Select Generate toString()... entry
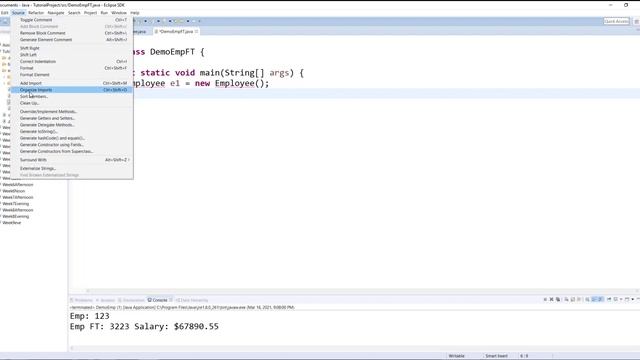This screenshot has height=360, width=640. pos(71,131)
